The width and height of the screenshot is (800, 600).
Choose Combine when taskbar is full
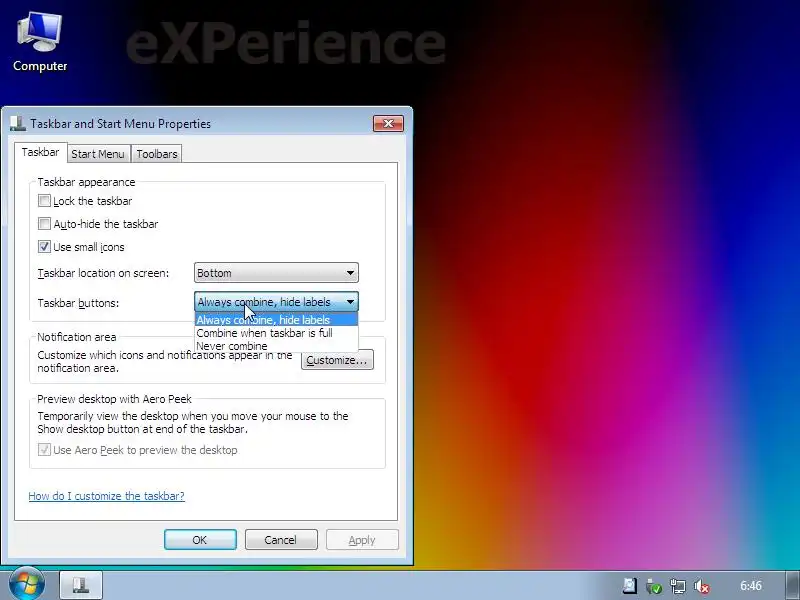point(276,333)
